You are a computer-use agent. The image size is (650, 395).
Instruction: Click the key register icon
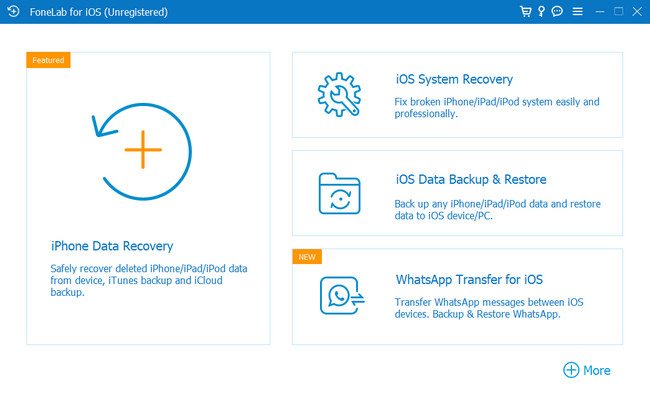(541, 12)
